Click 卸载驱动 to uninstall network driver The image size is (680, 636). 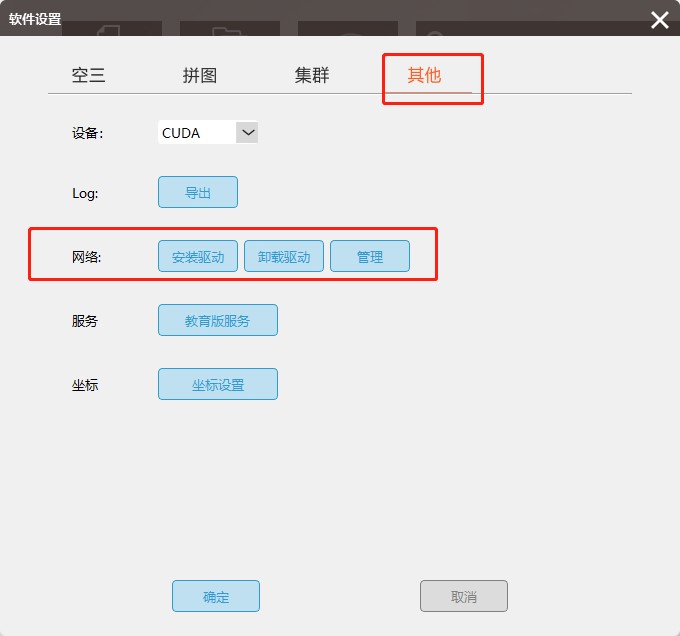point(284,256)
